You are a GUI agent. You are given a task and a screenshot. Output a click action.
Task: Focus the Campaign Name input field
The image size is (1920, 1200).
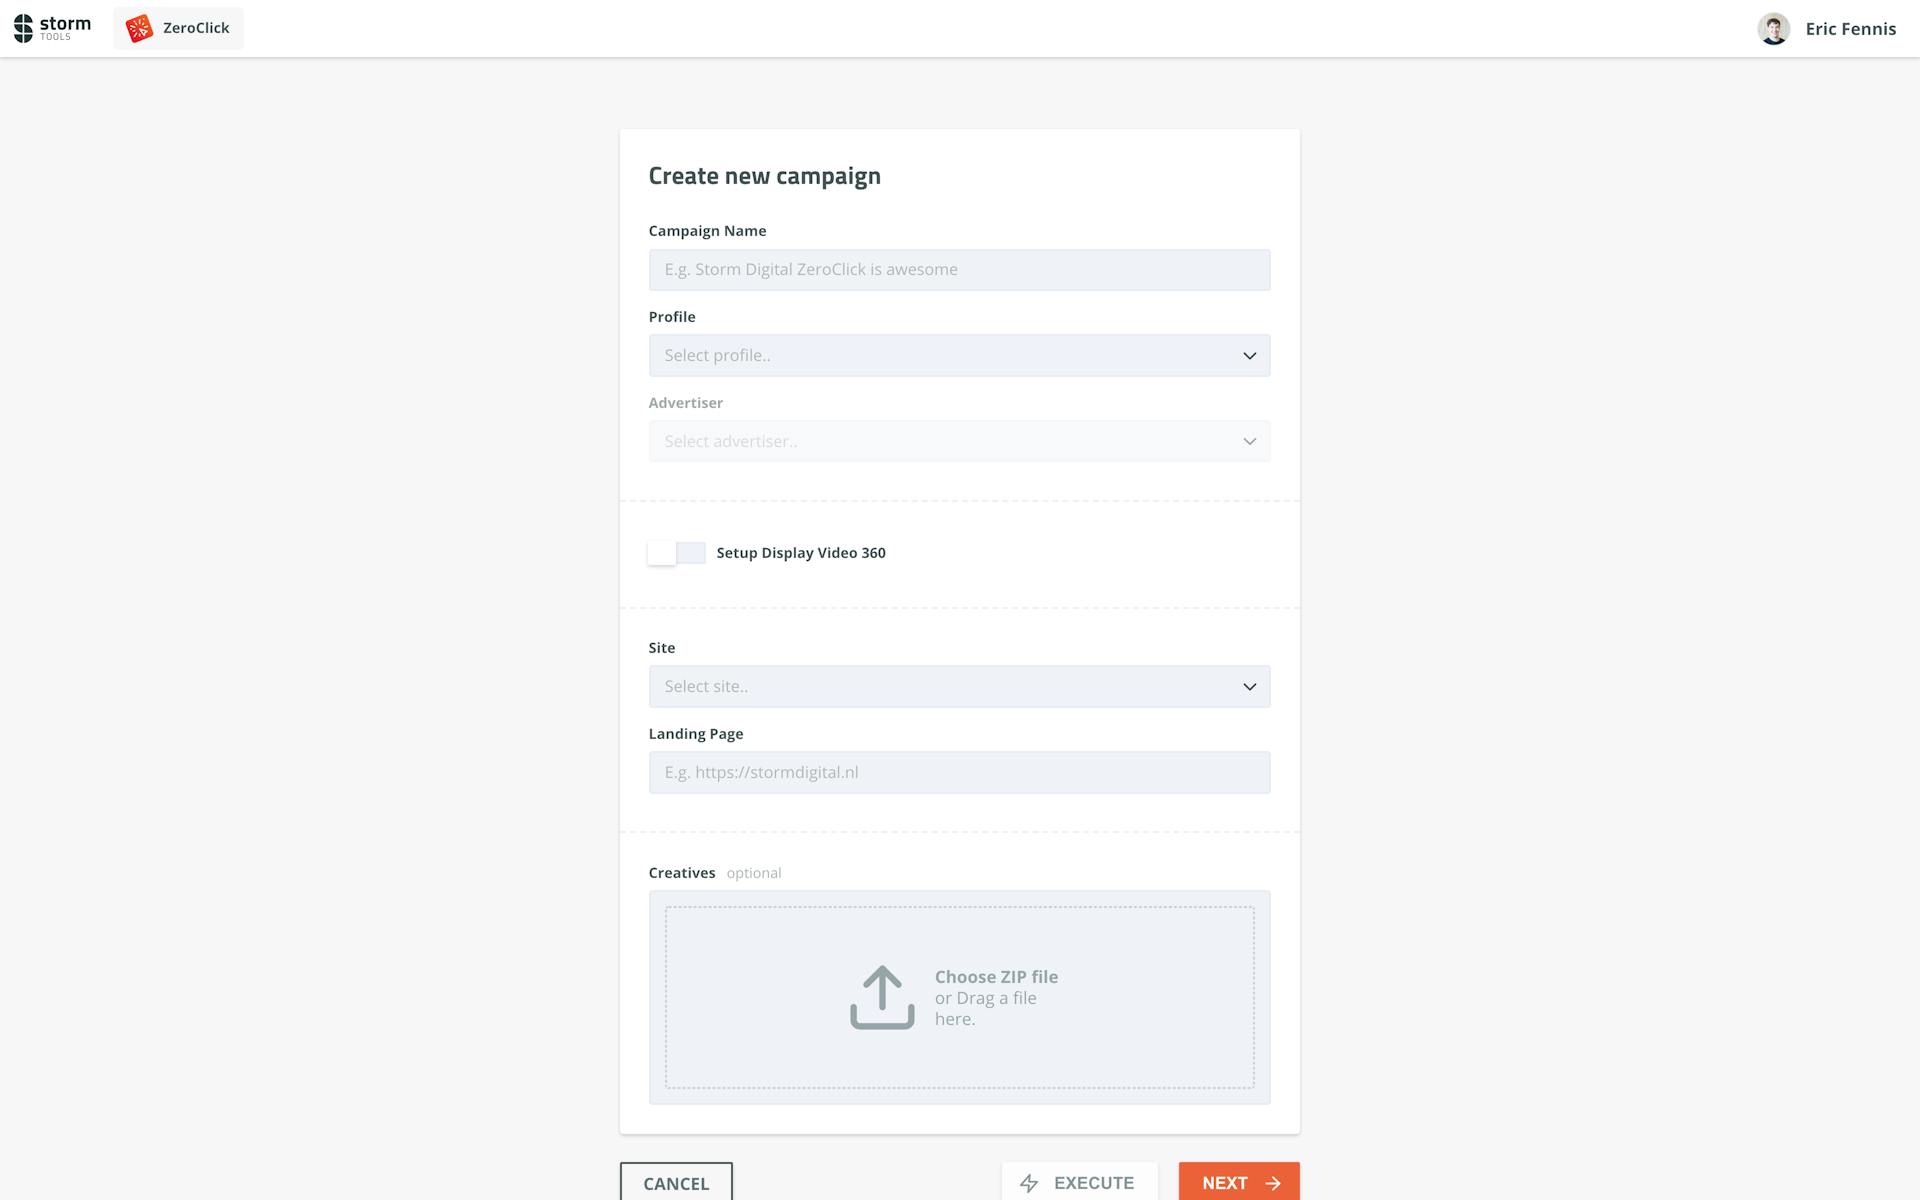(x=958, y=270)
